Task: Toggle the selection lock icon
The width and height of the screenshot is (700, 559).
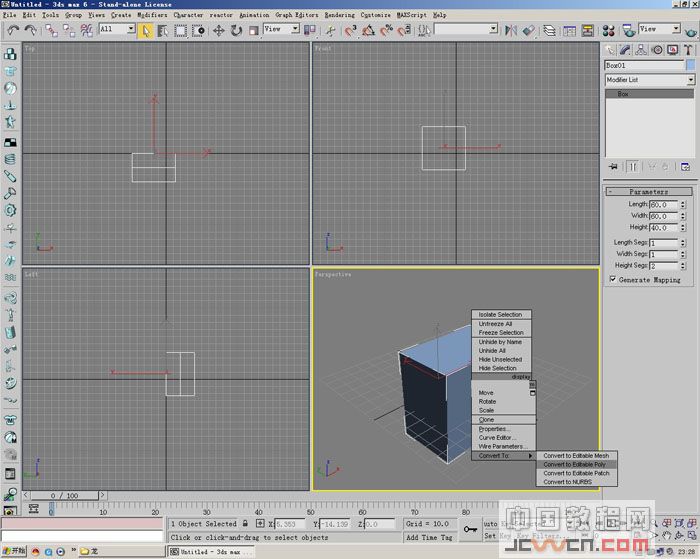Action: pos(245,523)
